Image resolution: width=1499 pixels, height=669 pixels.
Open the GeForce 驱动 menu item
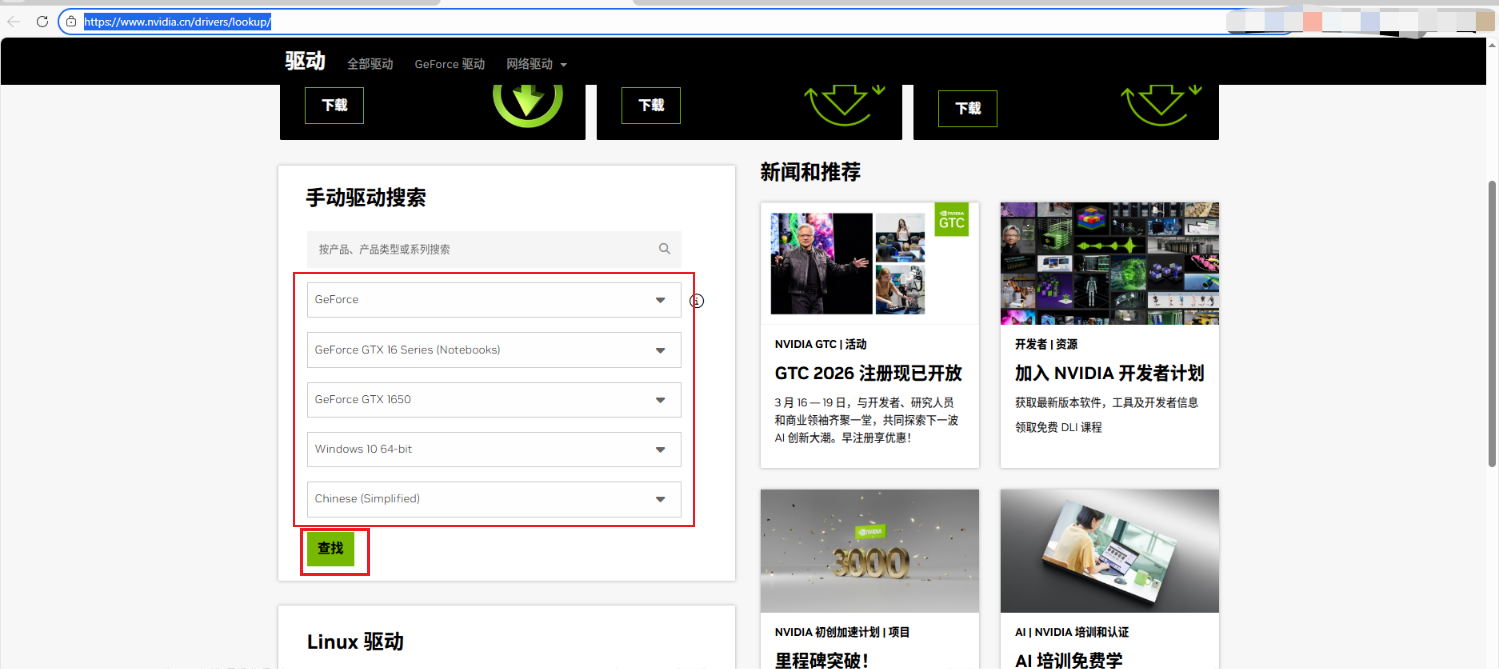pos(450,64)
